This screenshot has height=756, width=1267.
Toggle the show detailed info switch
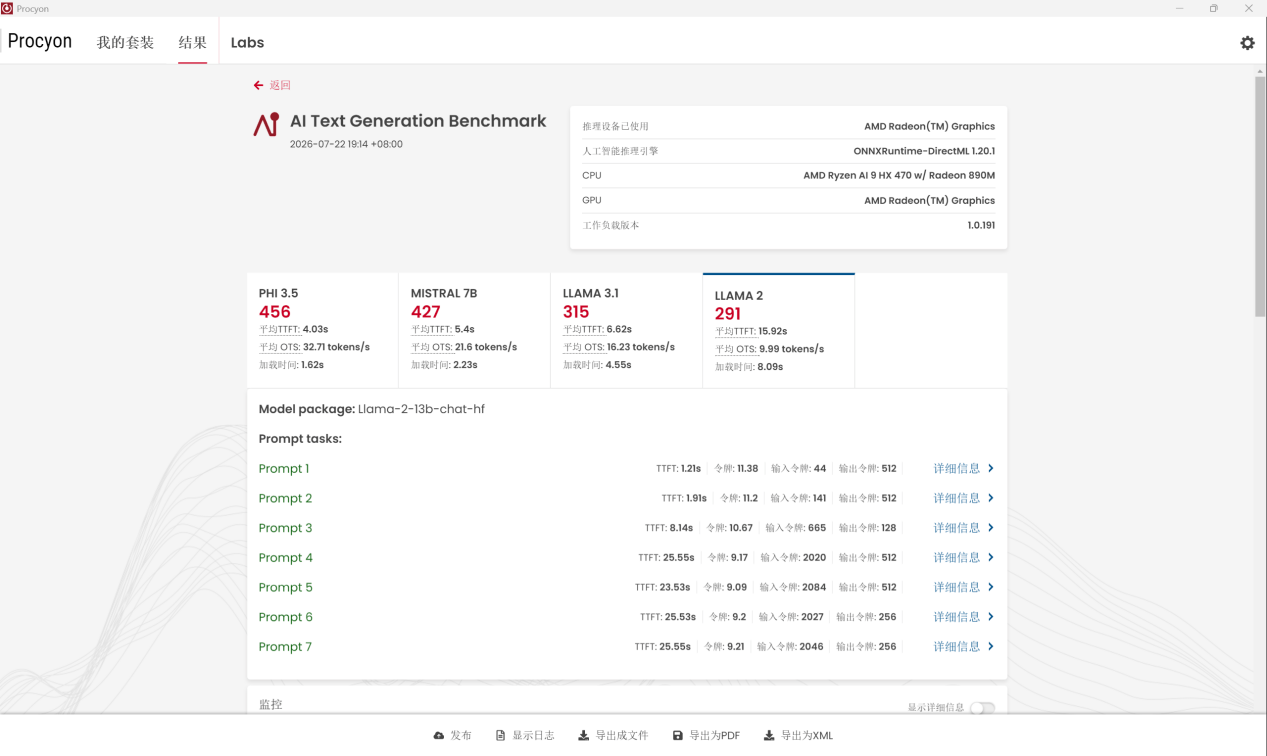point(982,708)
